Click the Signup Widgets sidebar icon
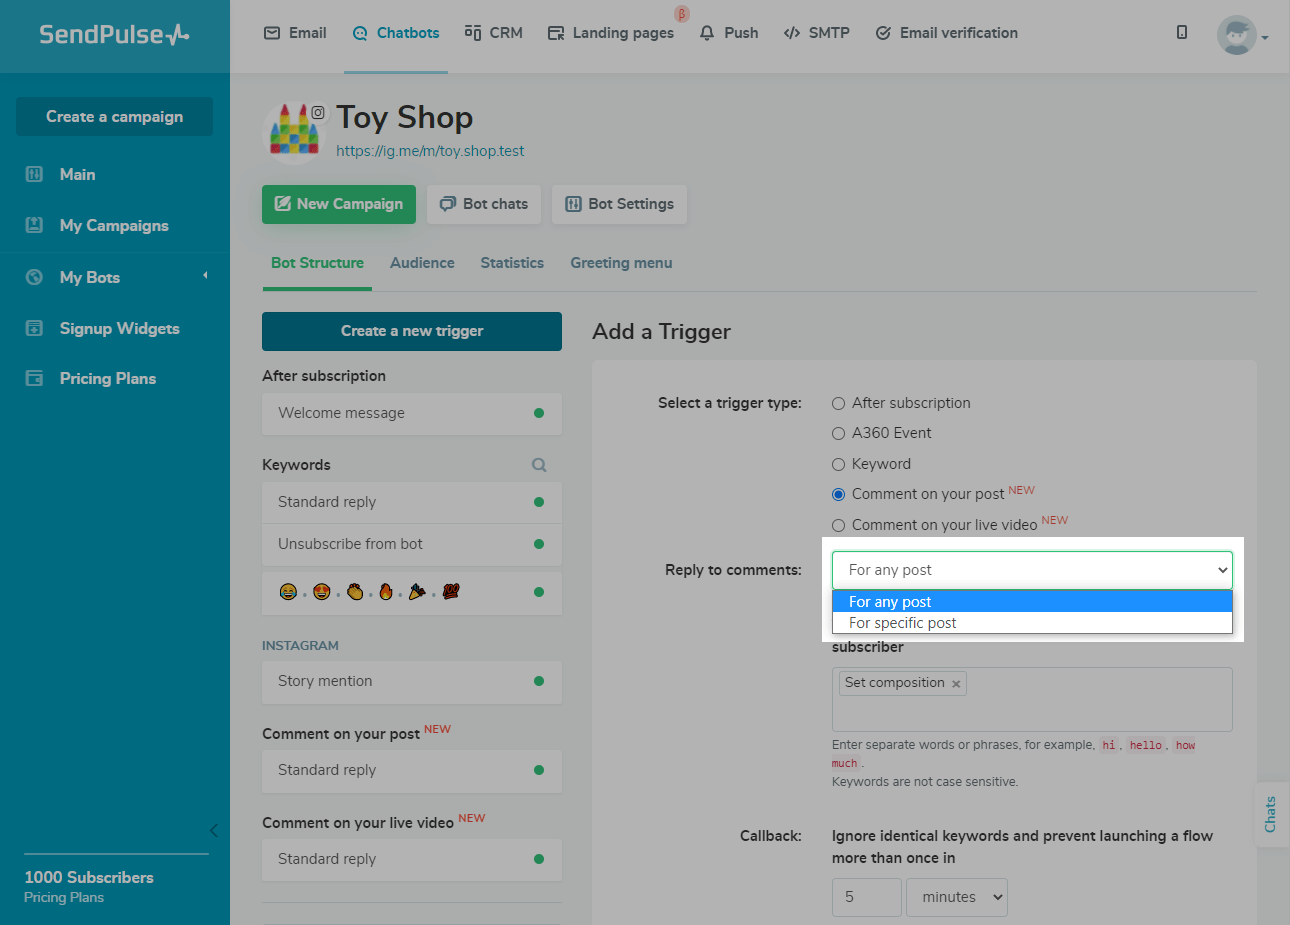The height and width of the screenshot is (925, 1290). coord(34,328)
